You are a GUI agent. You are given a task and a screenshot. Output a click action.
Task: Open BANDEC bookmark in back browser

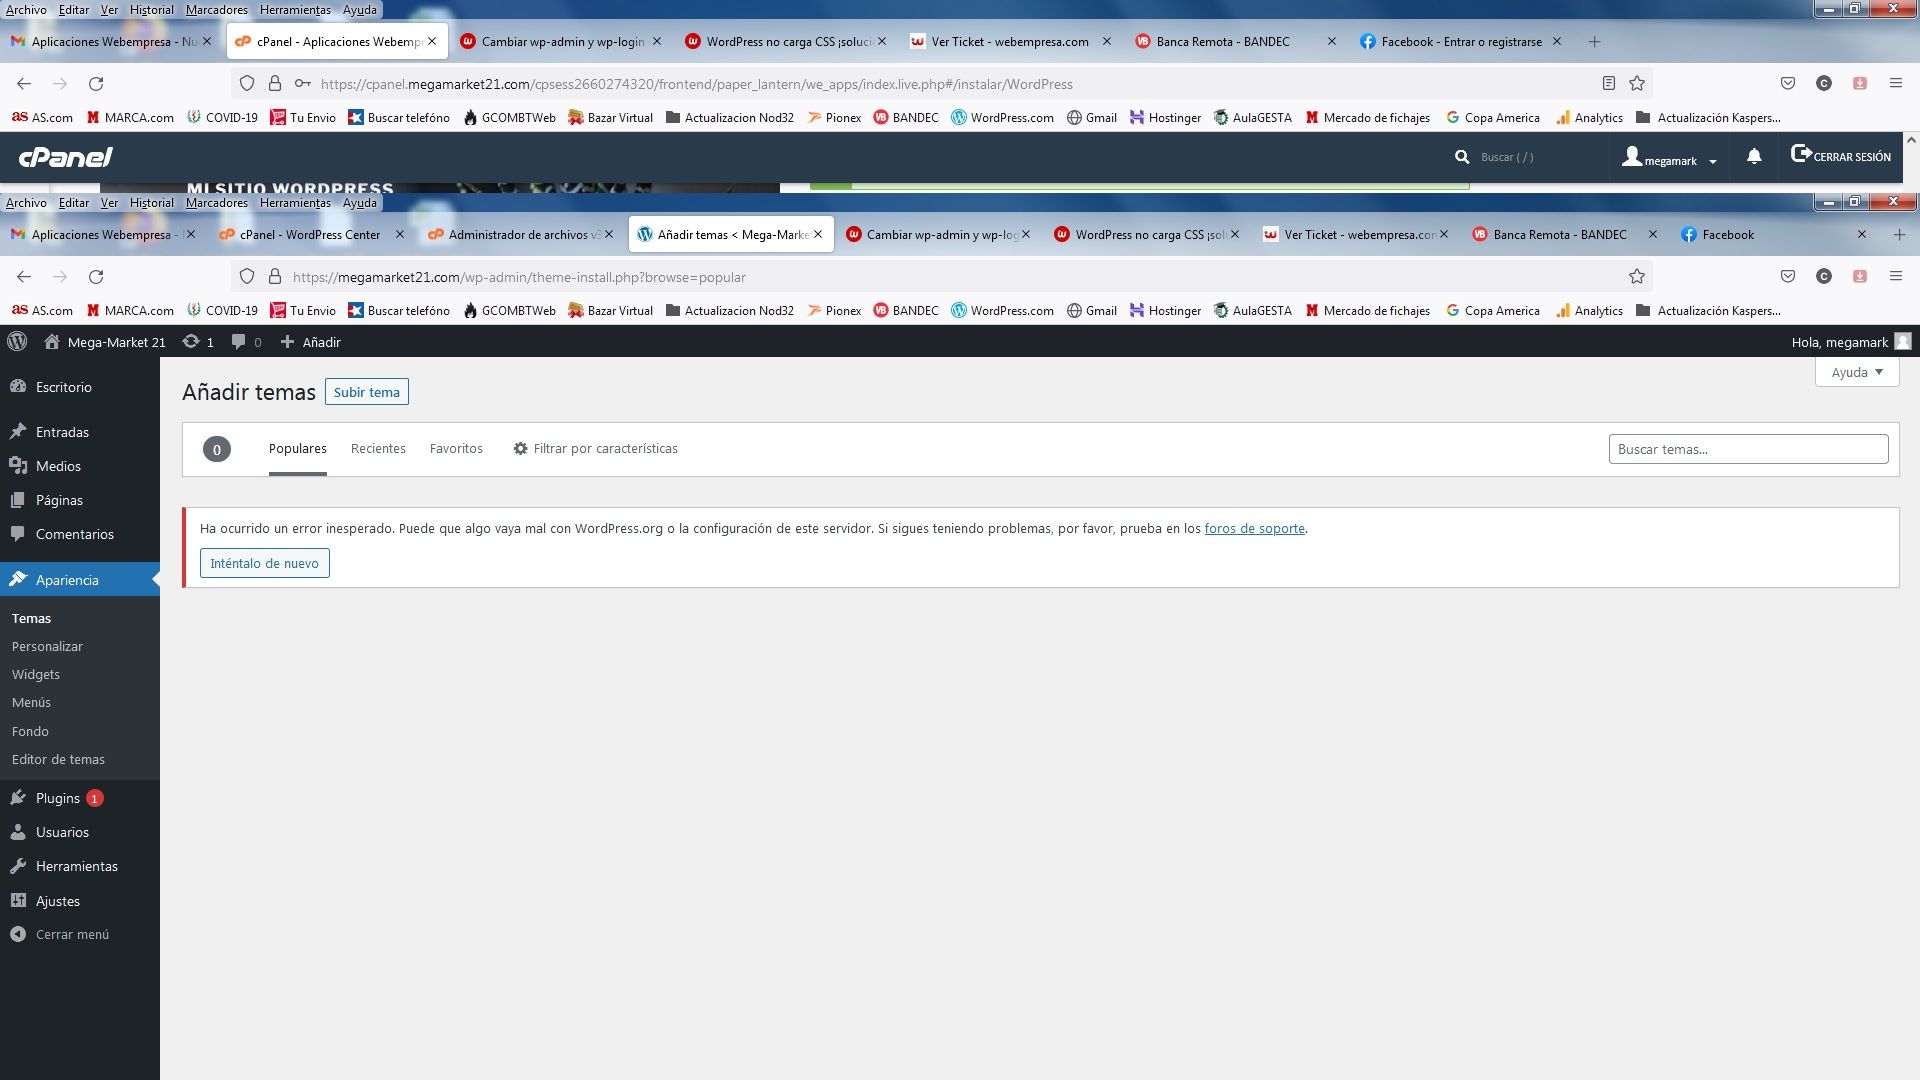coord(906,118)
